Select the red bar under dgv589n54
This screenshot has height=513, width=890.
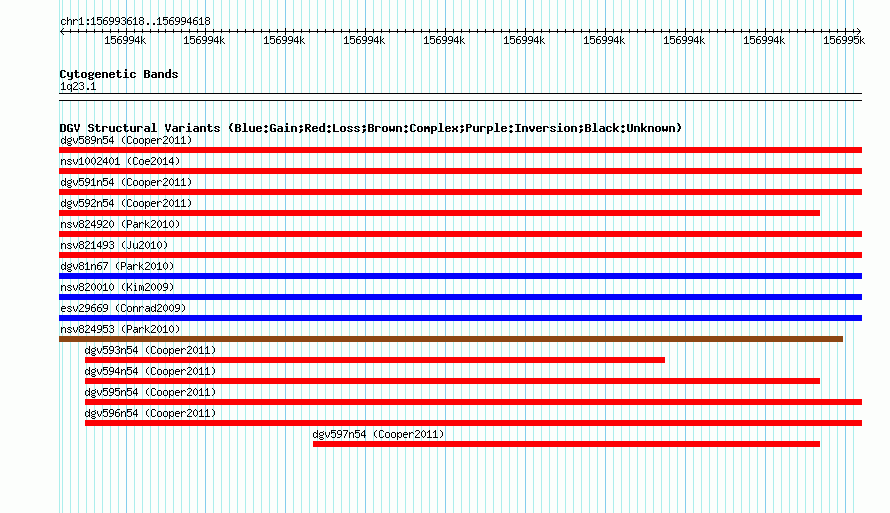point(460,150)
